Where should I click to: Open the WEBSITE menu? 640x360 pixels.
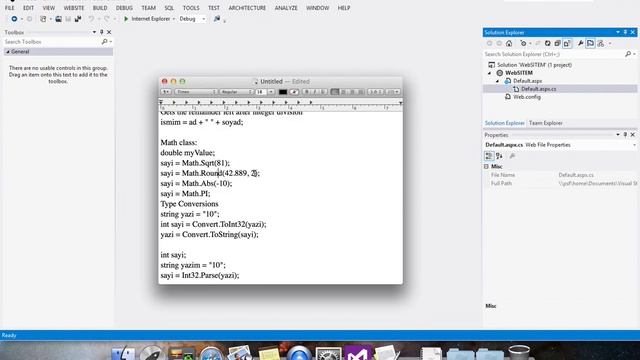coord(74,8)
